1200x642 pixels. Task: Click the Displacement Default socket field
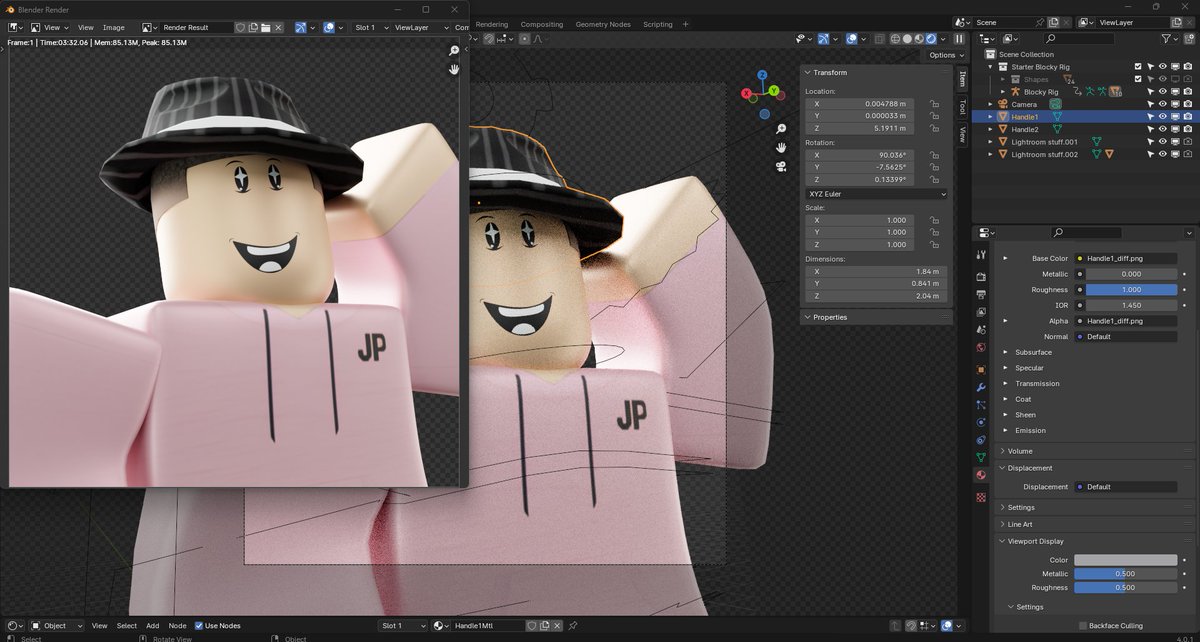1127,487
